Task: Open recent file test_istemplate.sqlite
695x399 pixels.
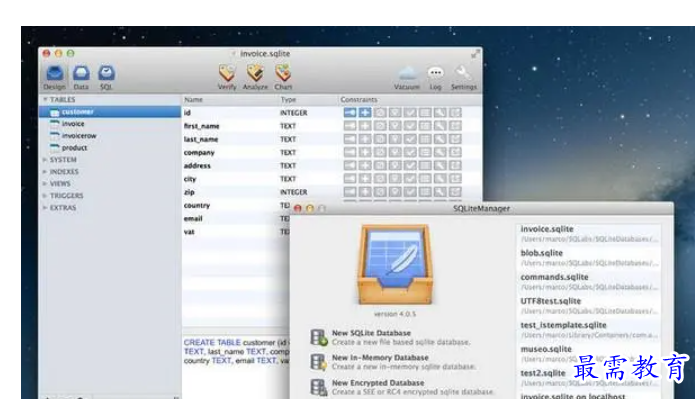Action: coord(589,329)
